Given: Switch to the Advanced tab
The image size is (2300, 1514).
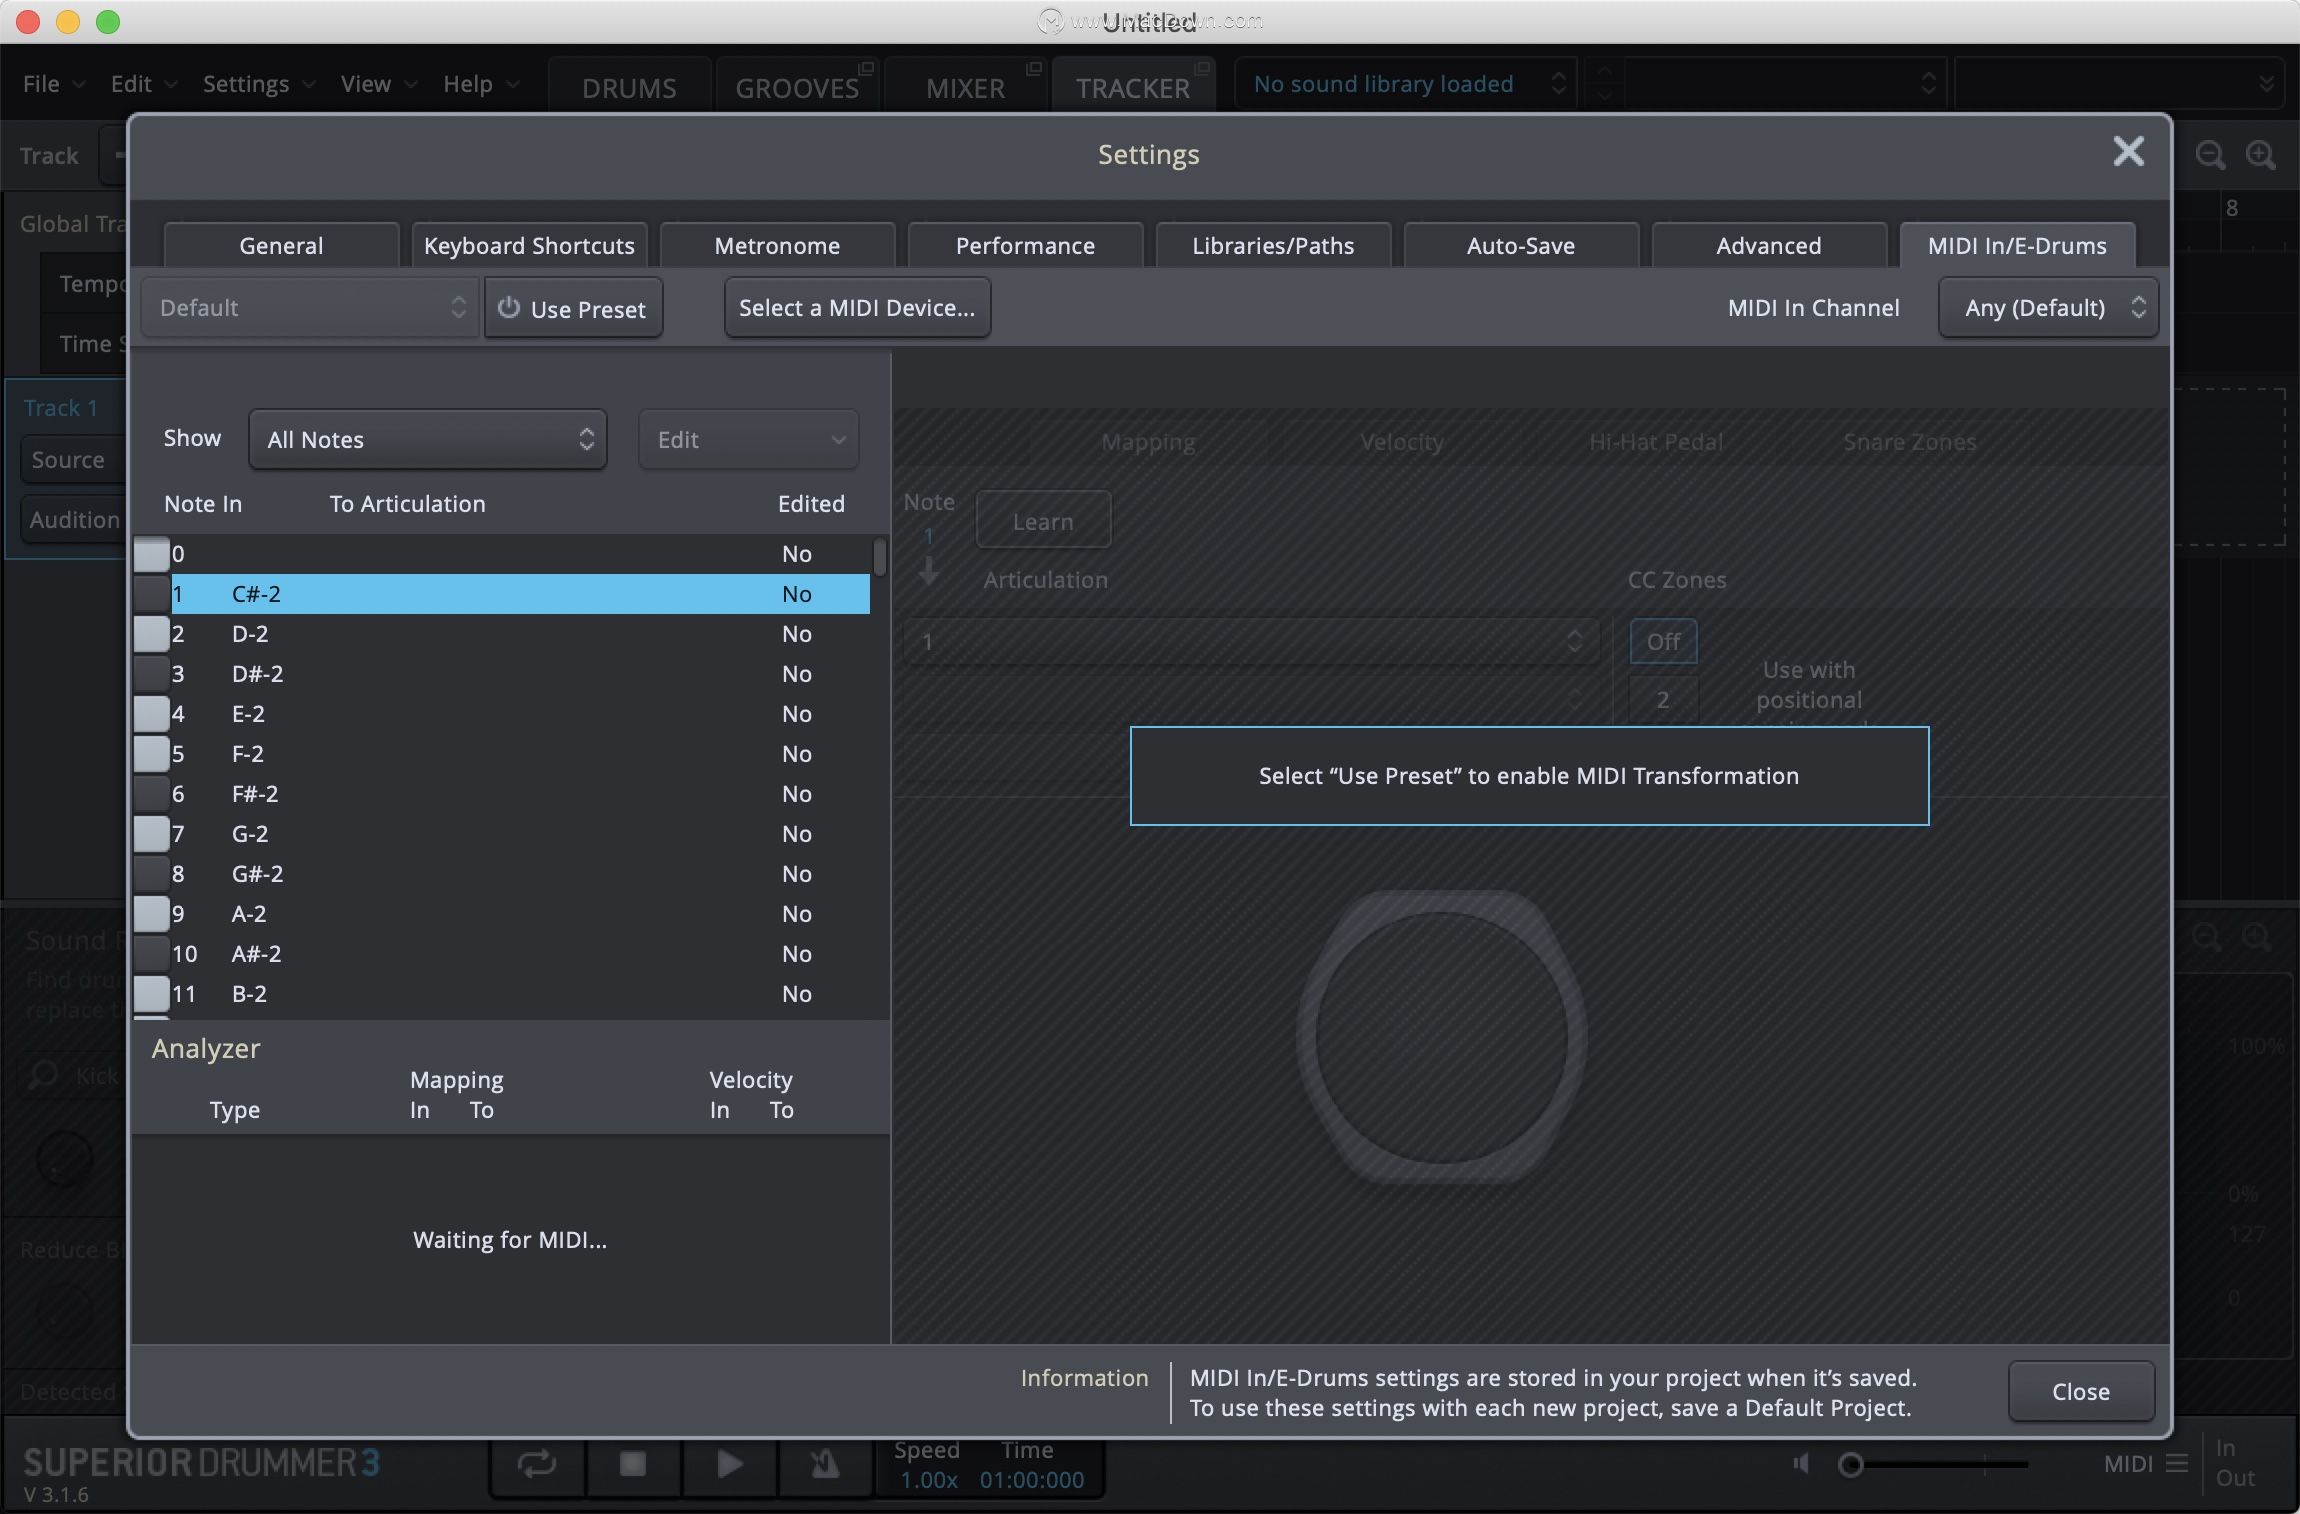Looking at the screenshot, I should click(x=1769, y=246).
